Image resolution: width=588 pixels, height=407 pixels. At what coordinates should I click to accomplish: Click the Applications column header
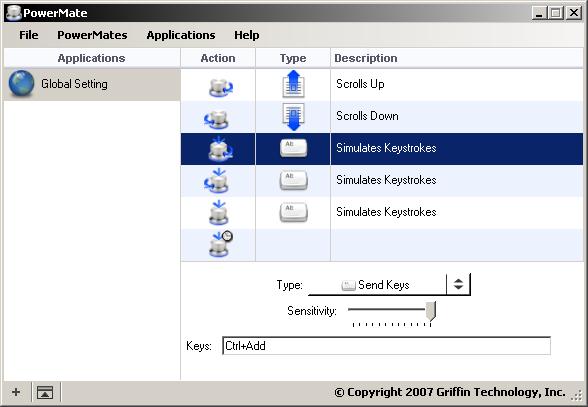[x=92, y=58]
